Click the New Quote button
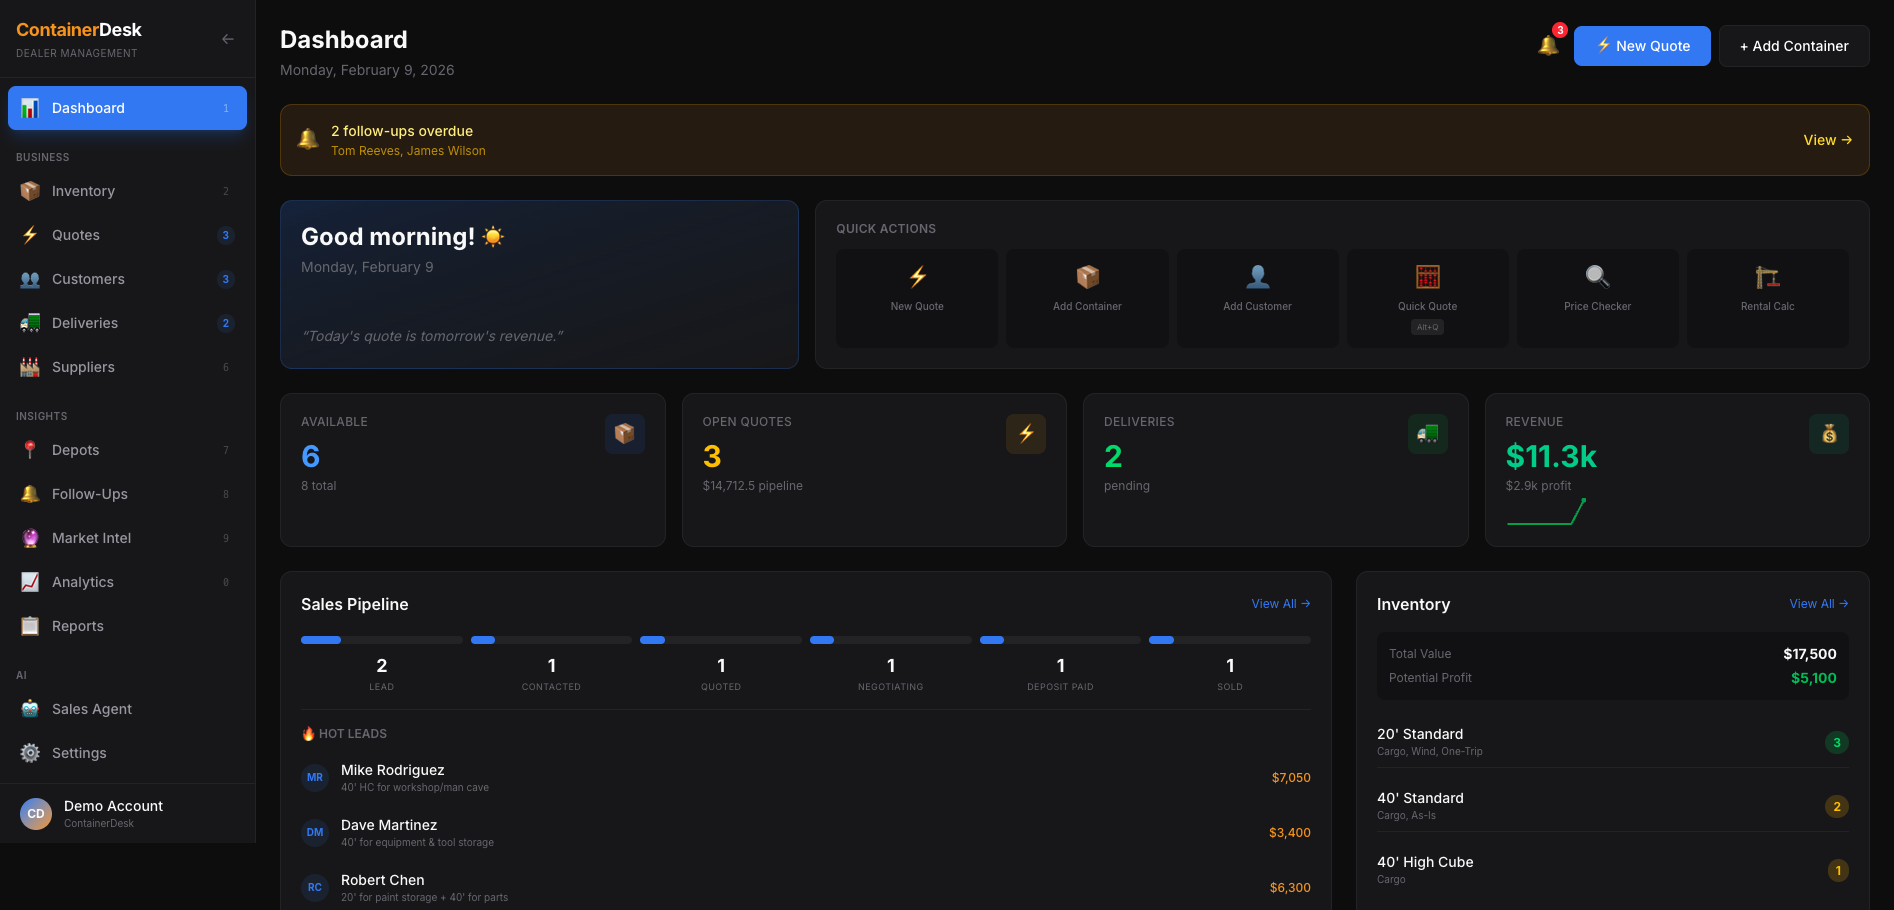This screenshot has height=910, width=1894. click(x=1641, y=45)
